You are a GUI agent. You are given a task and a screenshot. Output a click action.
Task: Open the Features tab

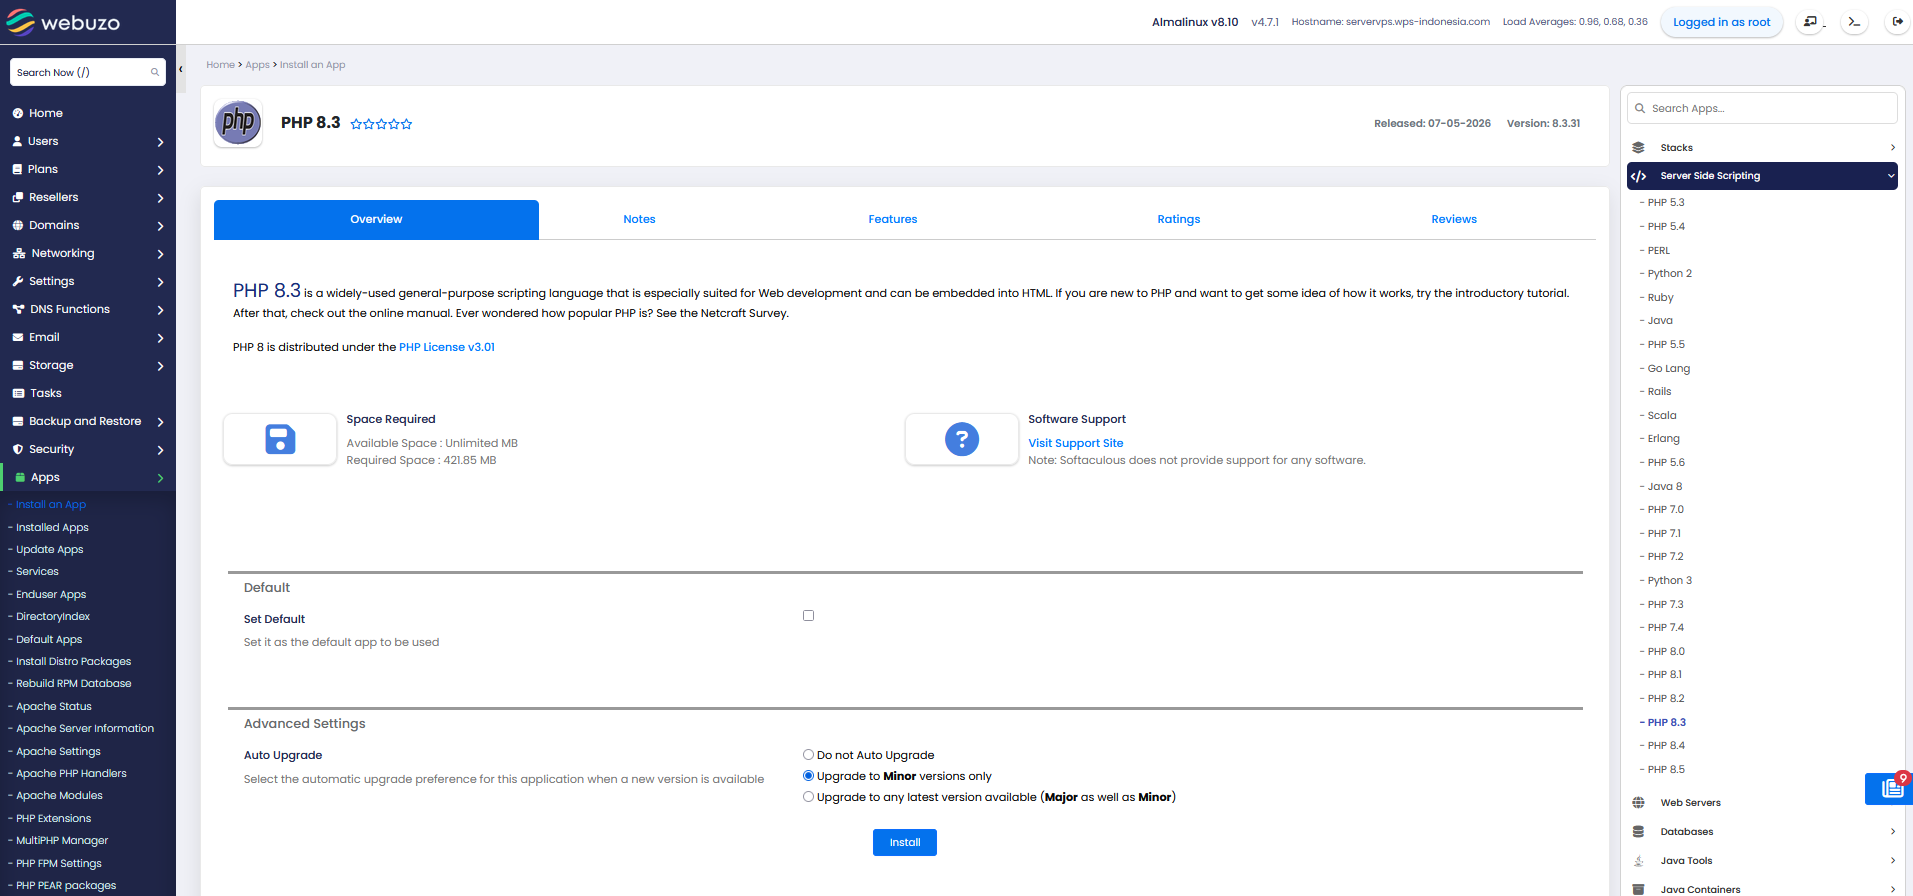pyautogui.click(x=893, y=219)
